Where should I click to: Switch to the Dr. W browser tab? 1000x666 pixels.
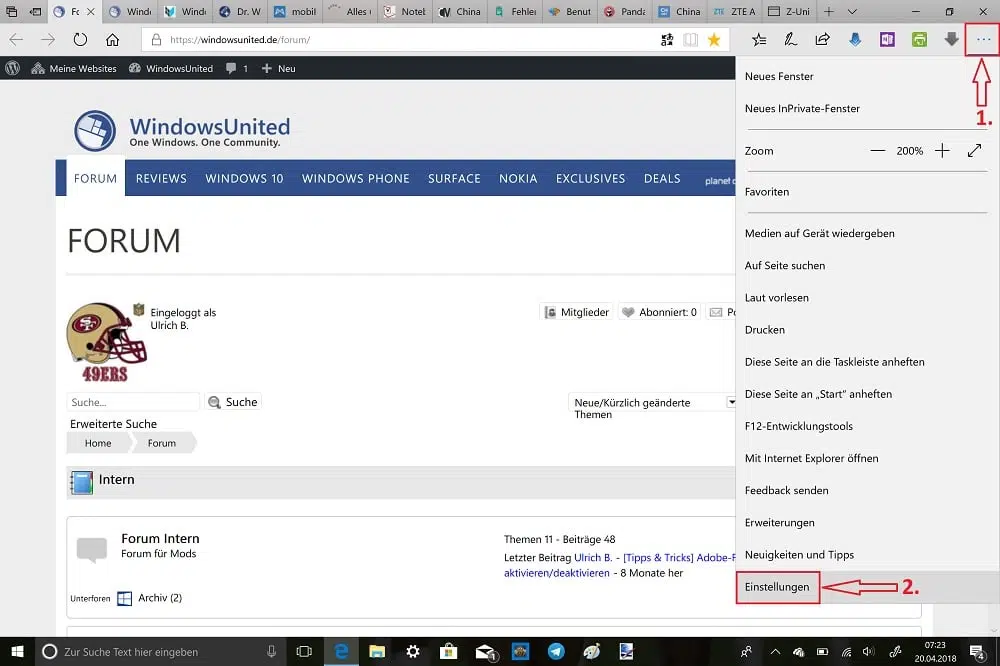(x=240, y=11)
